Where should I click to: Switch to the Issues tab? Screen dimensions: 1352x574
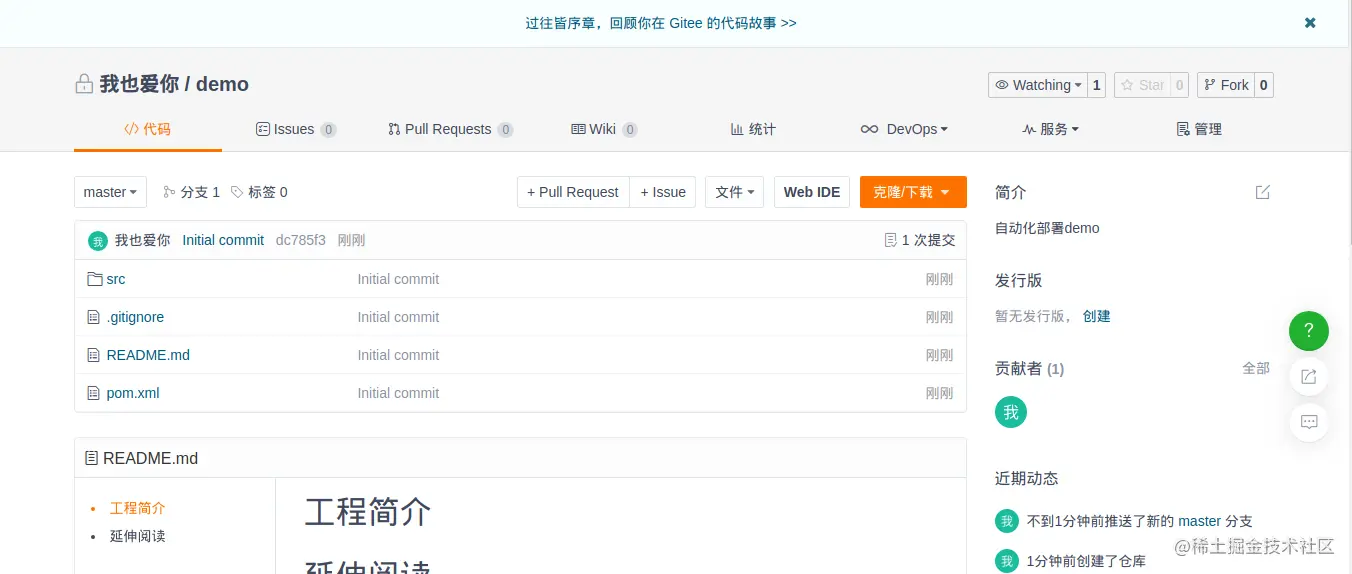[x=296, y=129]
